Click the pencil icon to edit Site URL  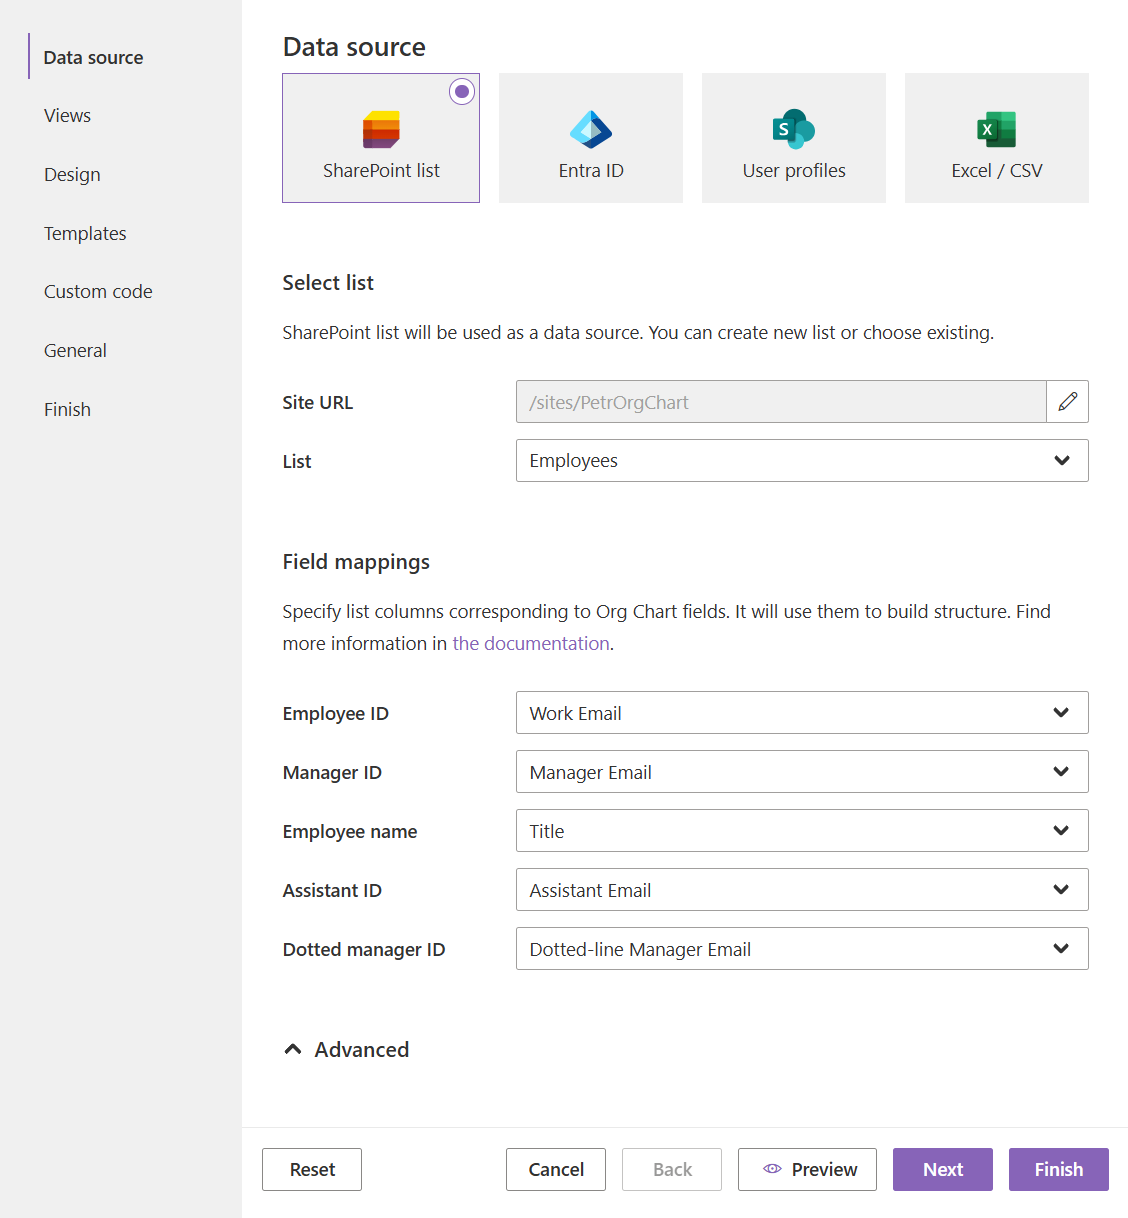[x=1068, y=402]
